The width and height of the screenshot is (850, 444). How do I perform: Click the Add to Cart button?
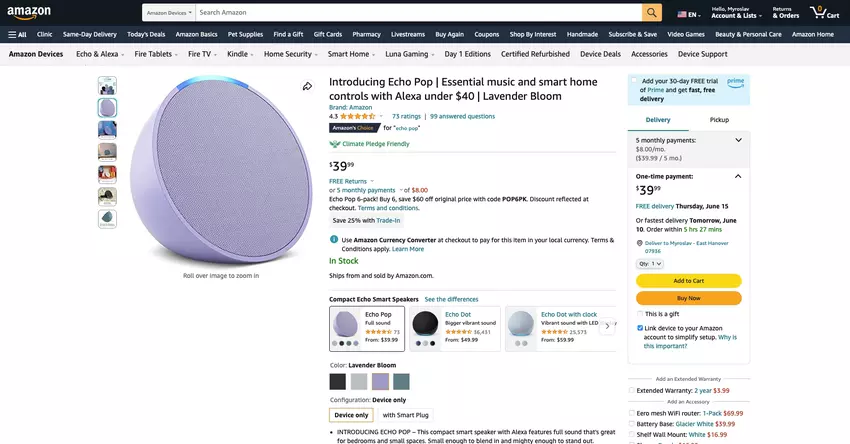(689, 281)
